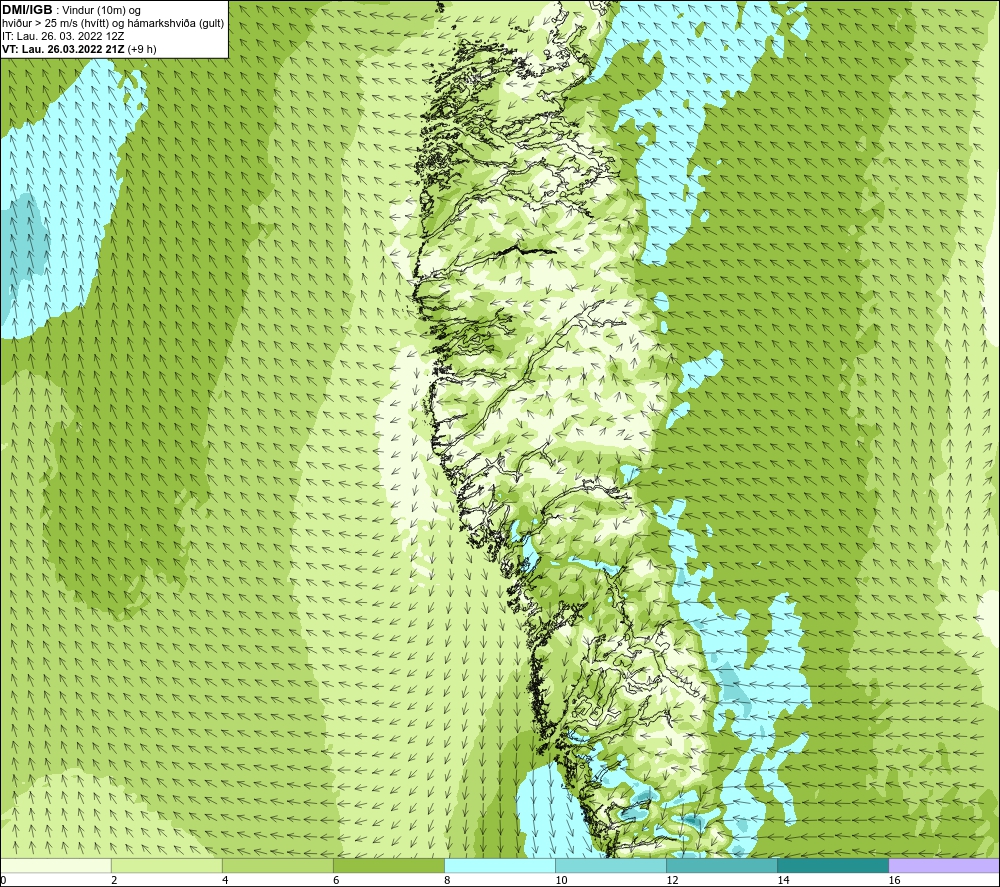Click the 'IT: Lau. 26. 03. 2022 12Z' line
The width and height of the screenshot is (1000, 887).
pyautogui.click(x=63, y=36)
